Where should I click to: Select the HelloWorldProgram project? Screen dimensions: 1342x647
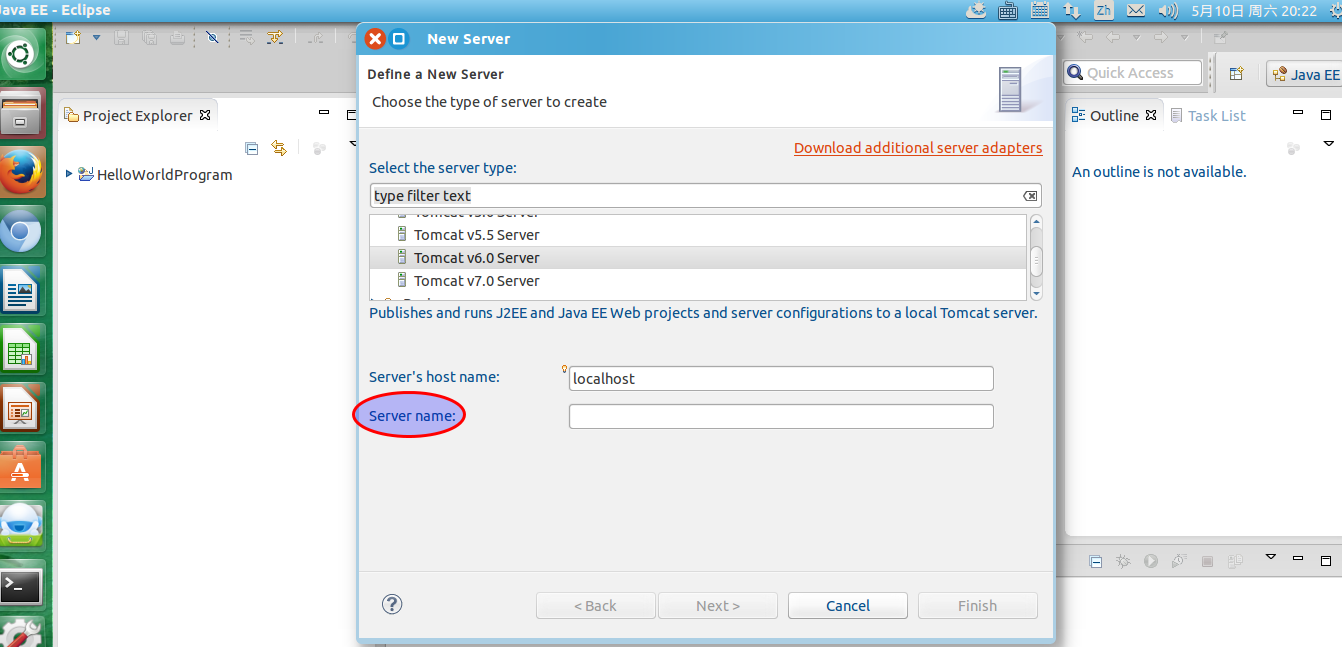tap(154, 174)
